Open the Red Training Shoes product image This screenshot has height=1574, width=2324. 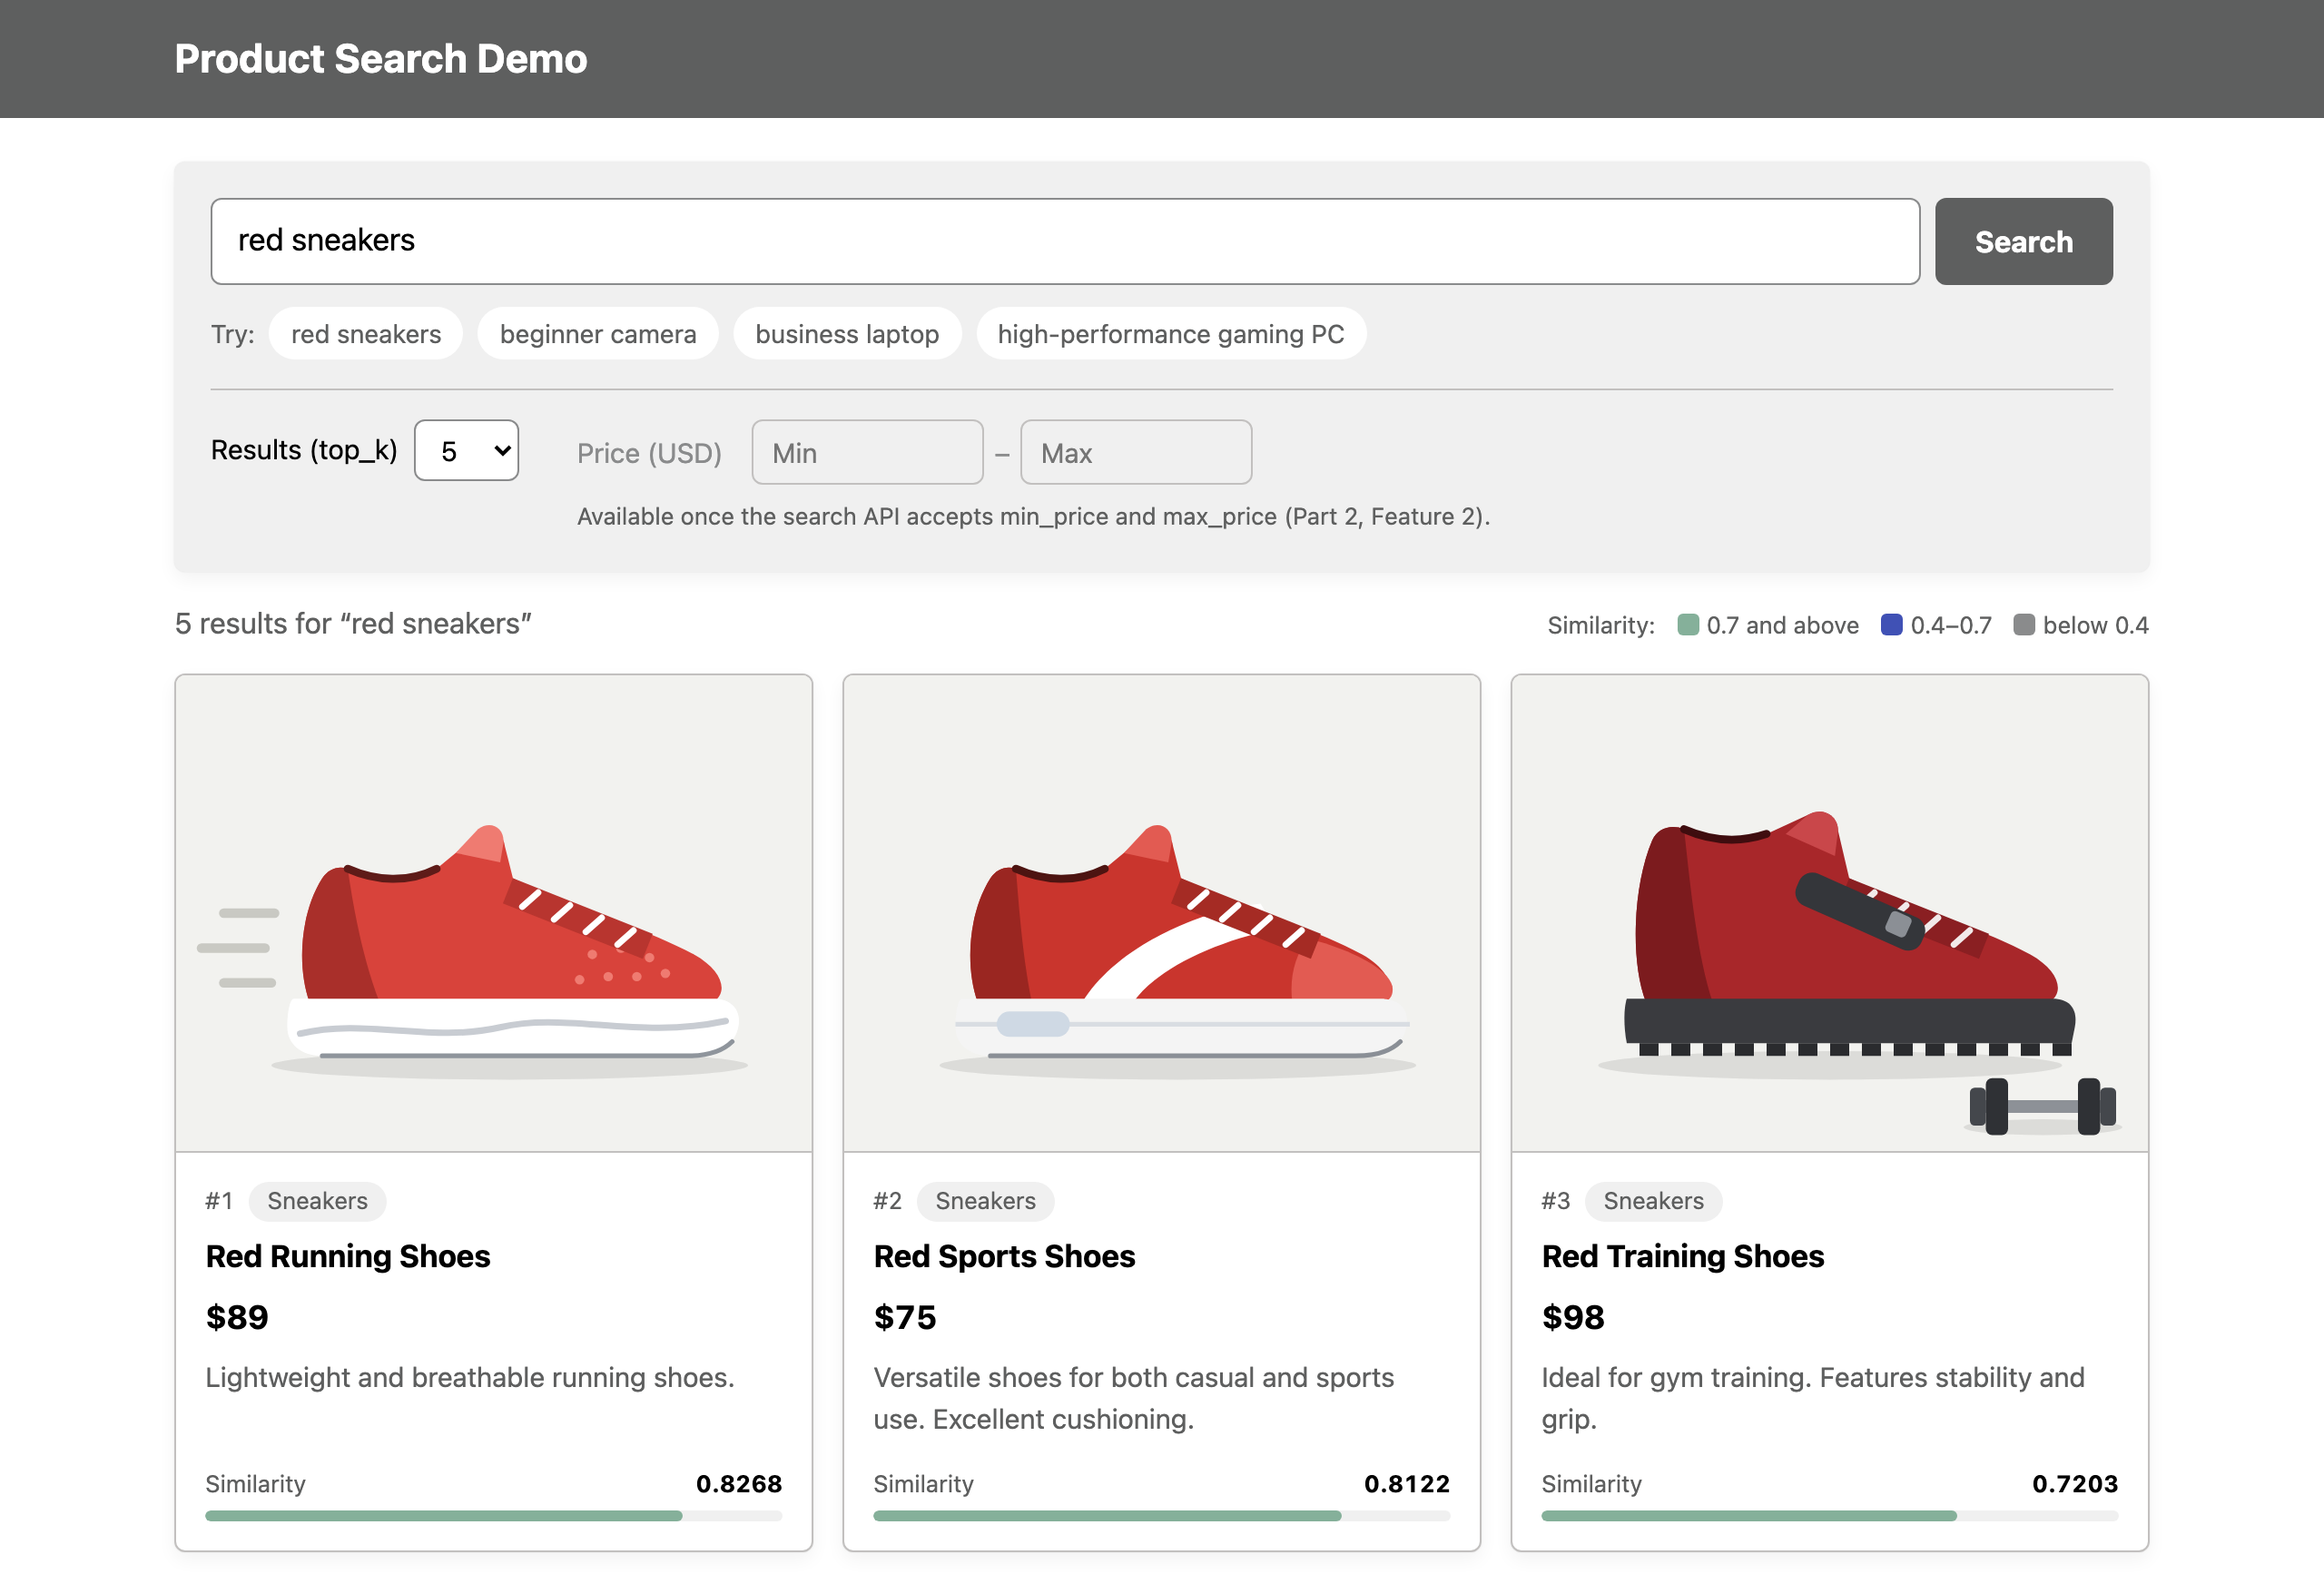1830,913
